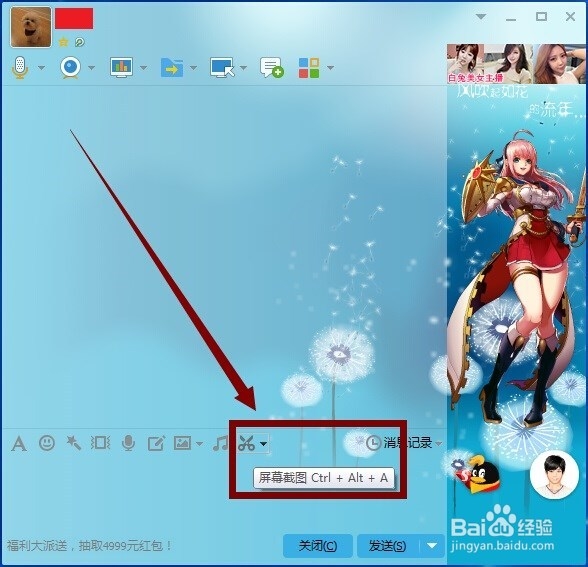The width and height of the screenshot is (588, 567).
Task: Share music with the note icon
Action: click(x=220, y=443)
